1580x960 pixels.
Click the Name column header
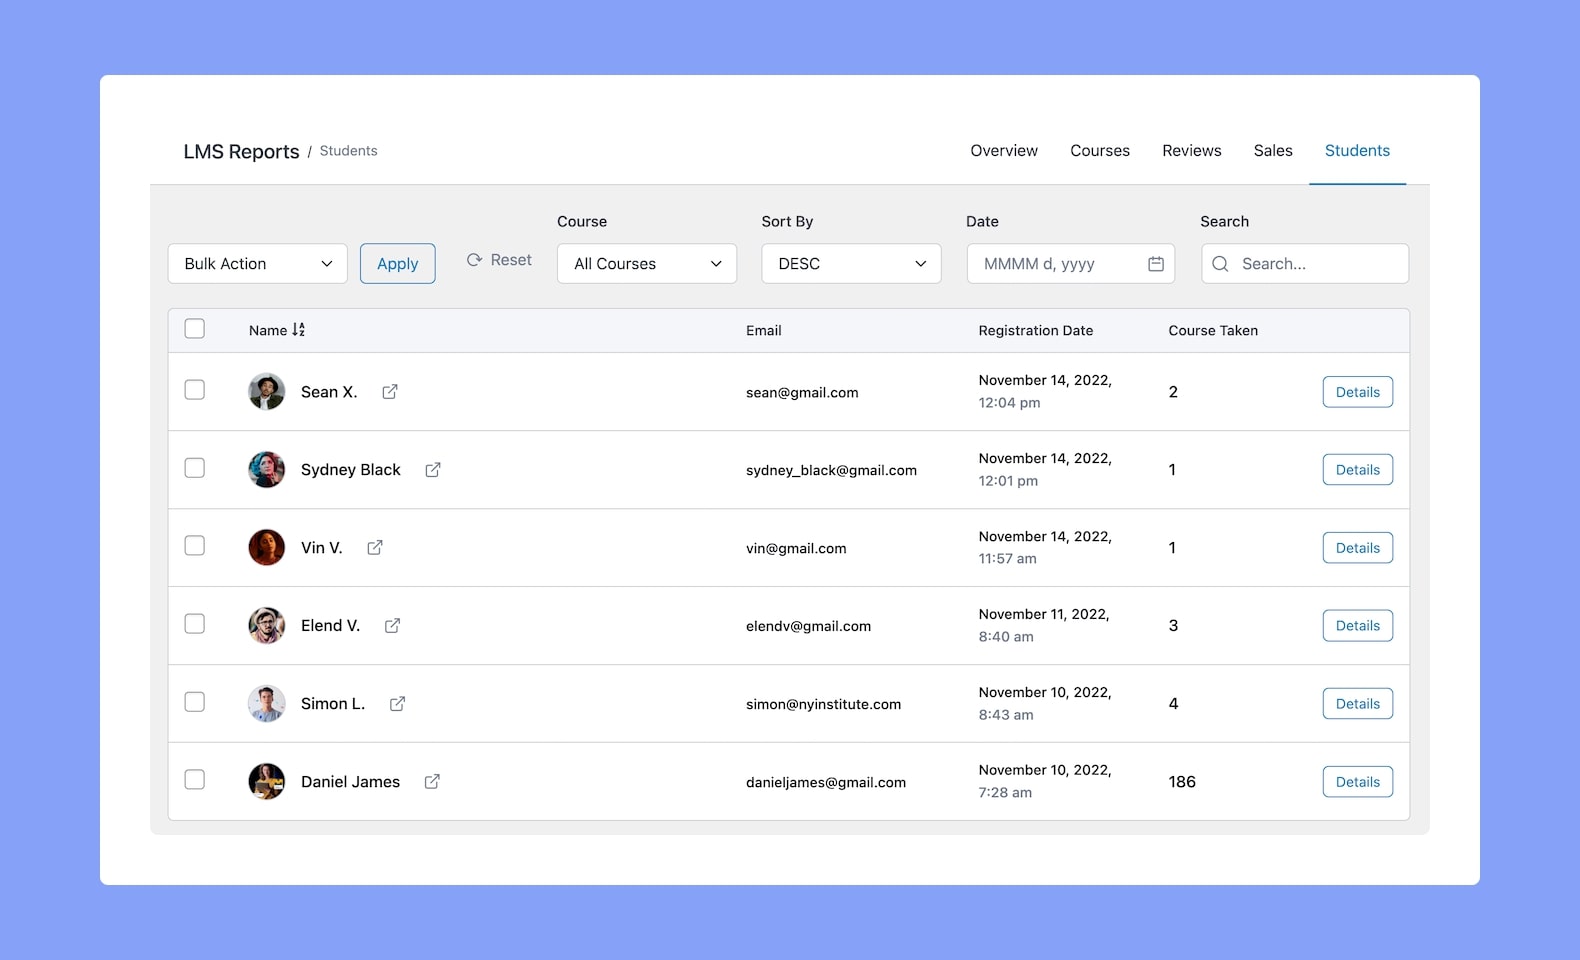(x=268, y=330)
